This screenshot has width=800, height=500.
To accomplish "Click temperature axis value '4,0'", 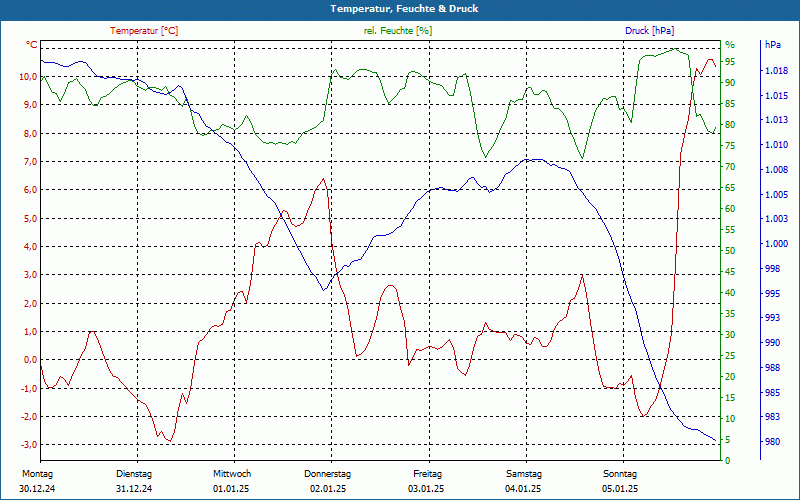I will click(30, 246).
